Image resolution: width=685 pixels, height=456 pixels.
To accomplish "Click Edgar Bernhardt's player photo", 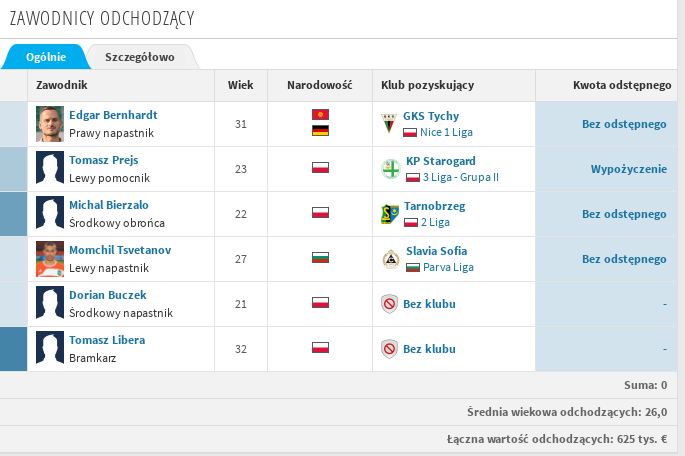I will tap(50, 124).
